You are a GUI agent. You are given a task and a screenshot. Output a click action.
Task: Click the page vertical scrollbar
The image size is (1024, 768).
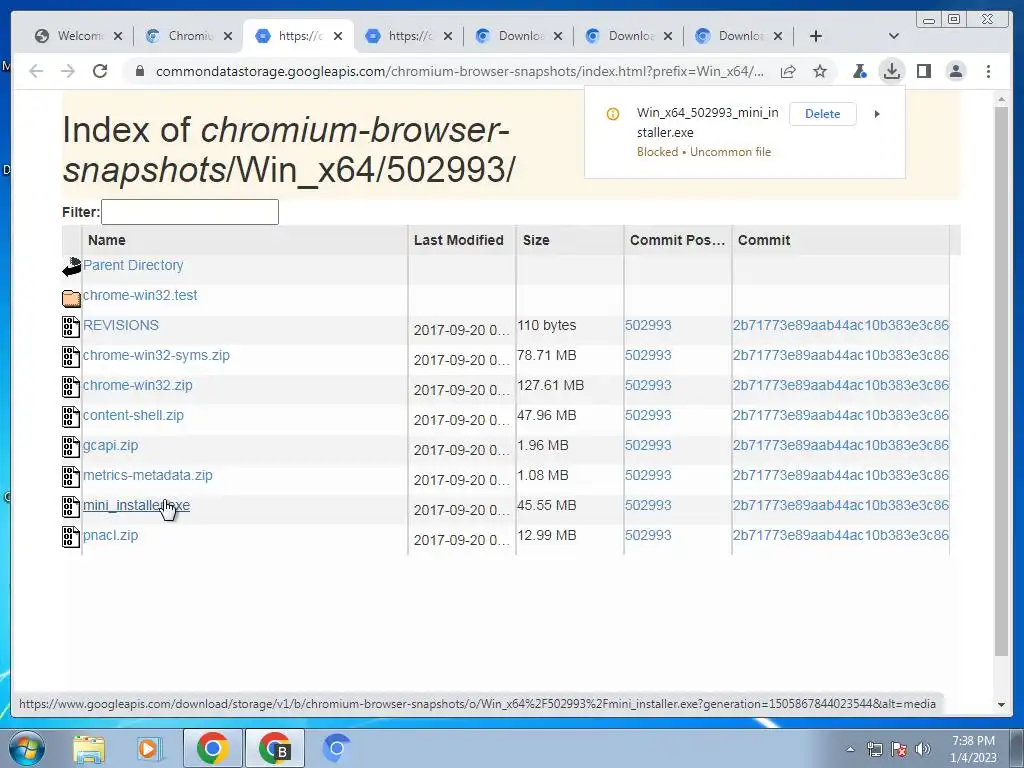1001,381
